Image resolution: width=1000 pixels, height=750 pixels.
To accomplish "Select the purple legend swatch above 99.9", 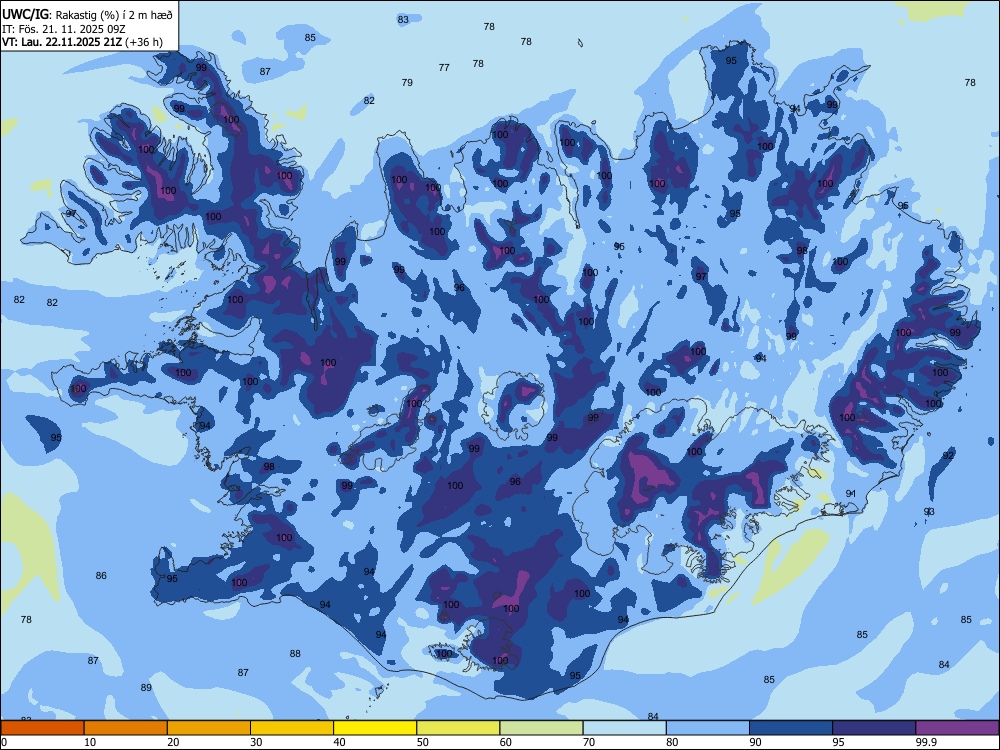I will [x=957, y=728].
